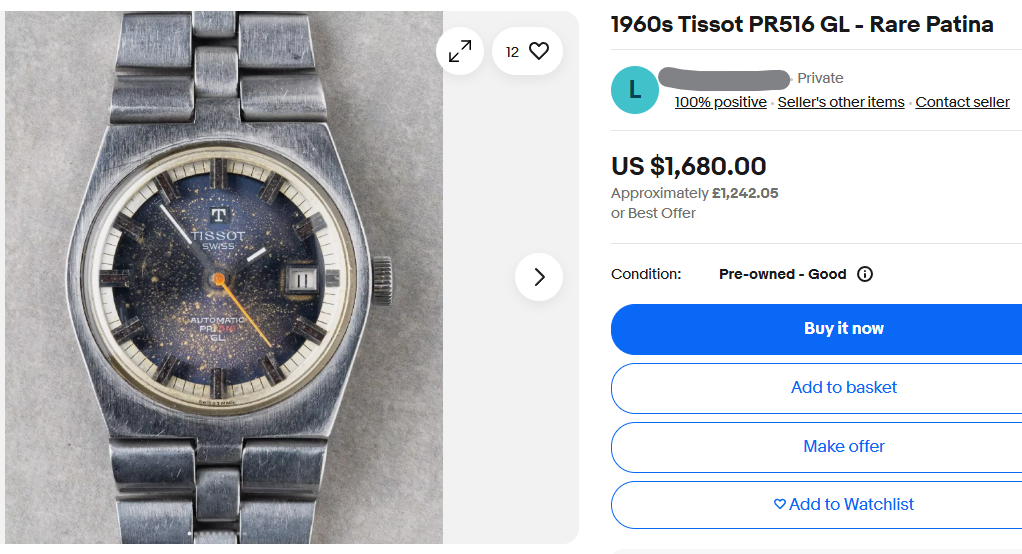Screen dimensions: 1022x554
Task: Add the watch to basket
Action: coord(843,387)
